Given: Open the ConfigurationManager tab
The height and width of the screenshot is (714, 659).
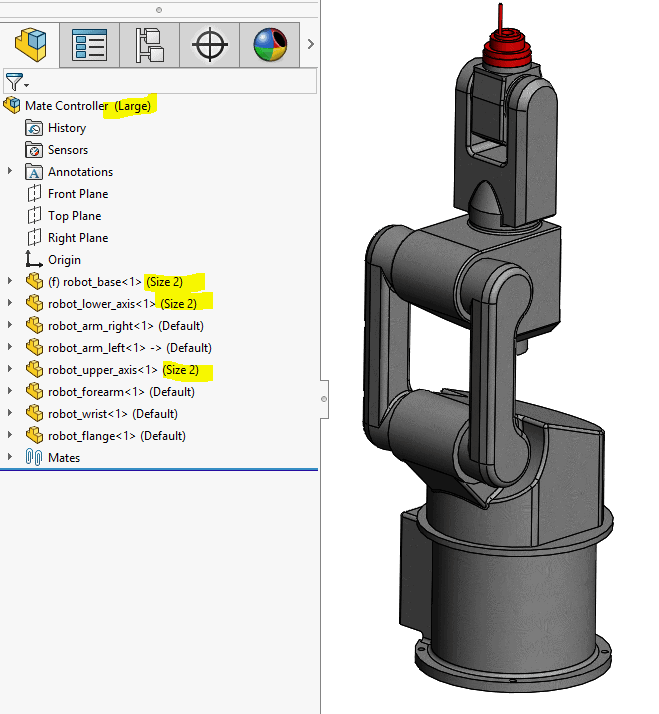Looking at the screenshot, I should pos(149,44).
